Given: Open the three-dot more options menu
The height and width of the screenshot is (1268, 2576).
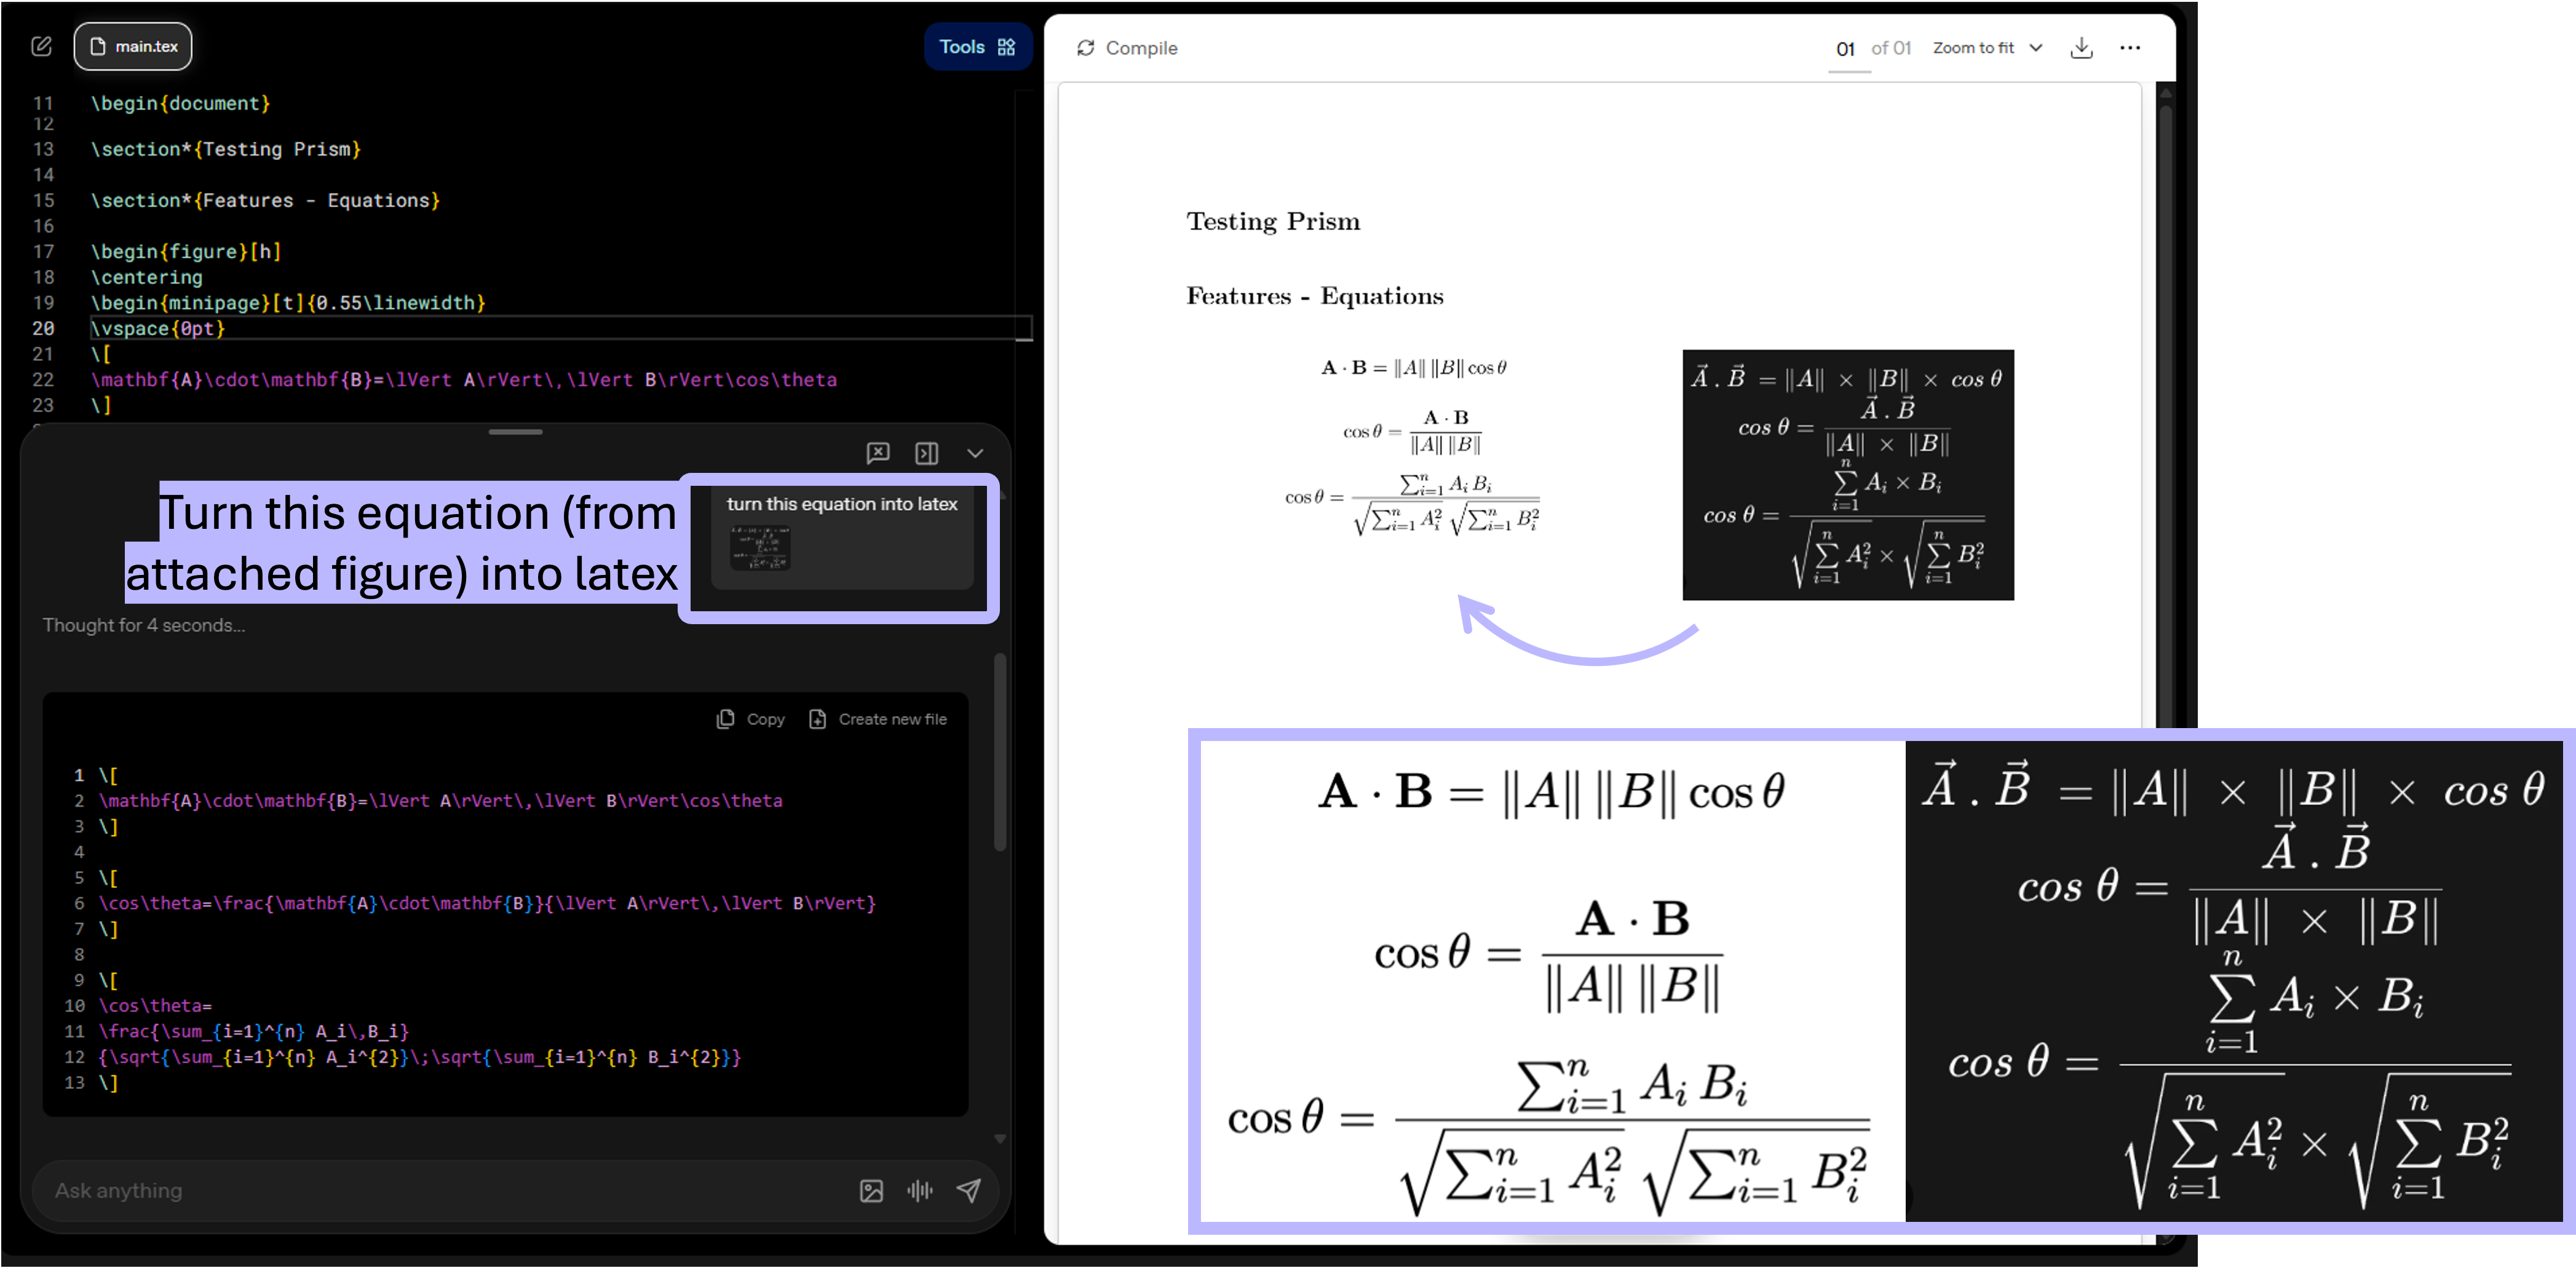Looking at the screenshot, I should click(2130, 48).
